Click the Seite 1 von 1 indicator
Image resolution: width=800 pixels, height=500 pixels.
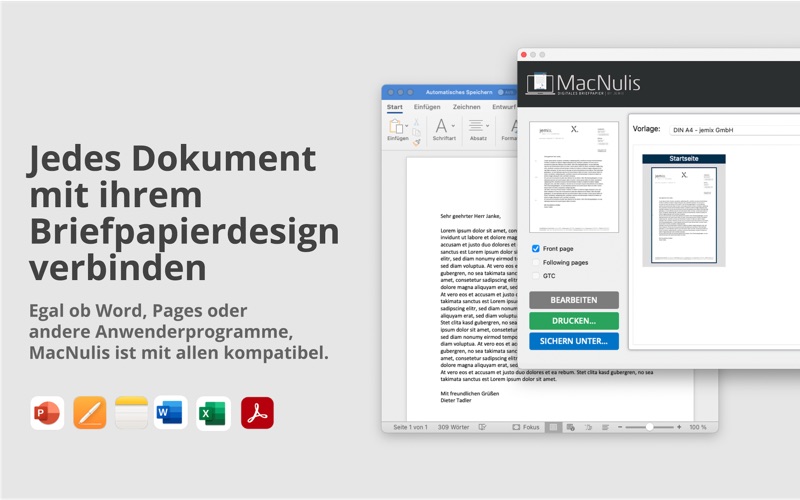pyautogui.click(x=410, y=427)
